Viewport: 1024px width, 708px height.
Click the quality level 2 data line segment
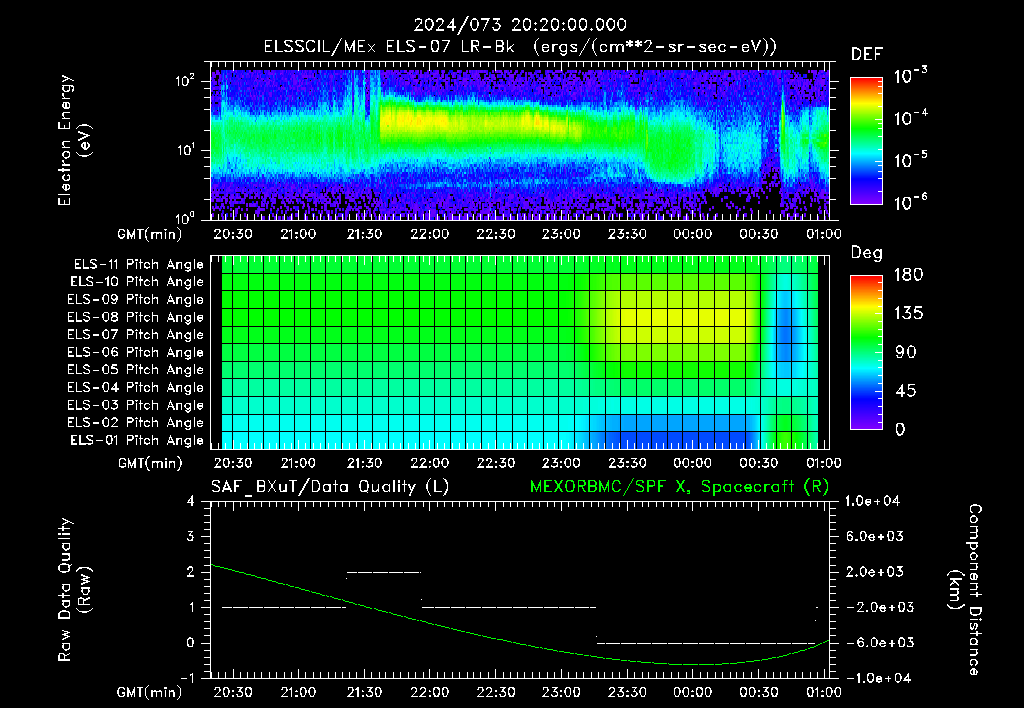point(383,572)
